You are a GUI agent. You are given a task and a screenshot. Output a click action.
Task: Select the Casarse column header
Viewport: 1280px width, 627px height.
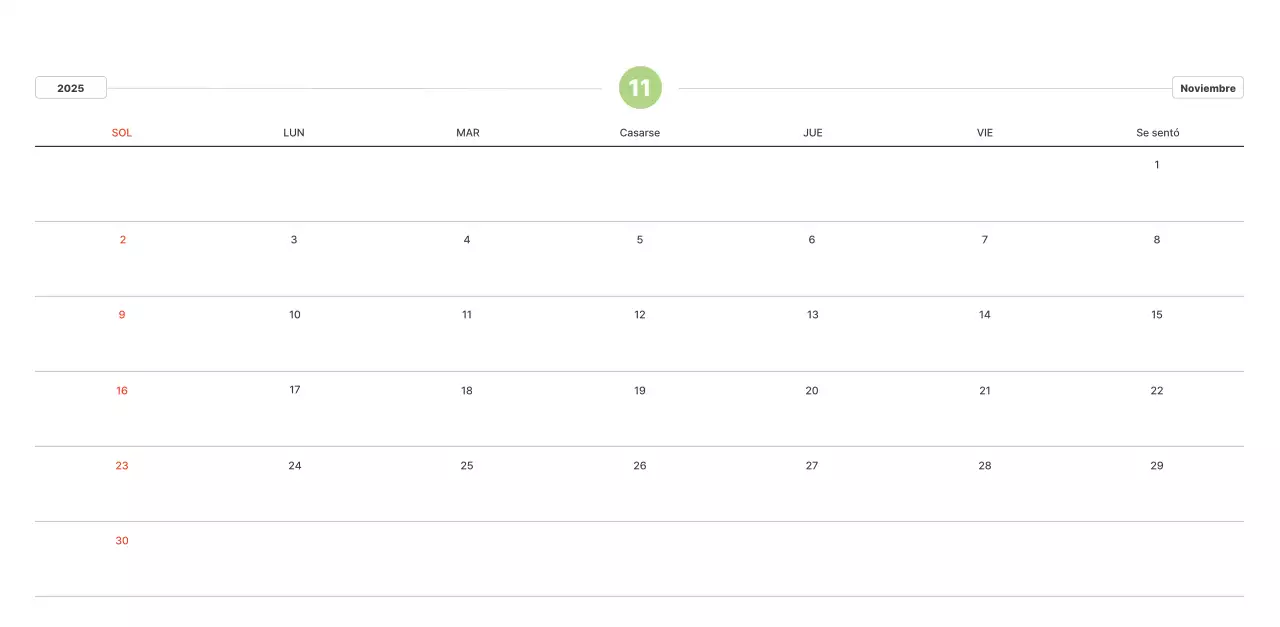[x=640, y=133]
